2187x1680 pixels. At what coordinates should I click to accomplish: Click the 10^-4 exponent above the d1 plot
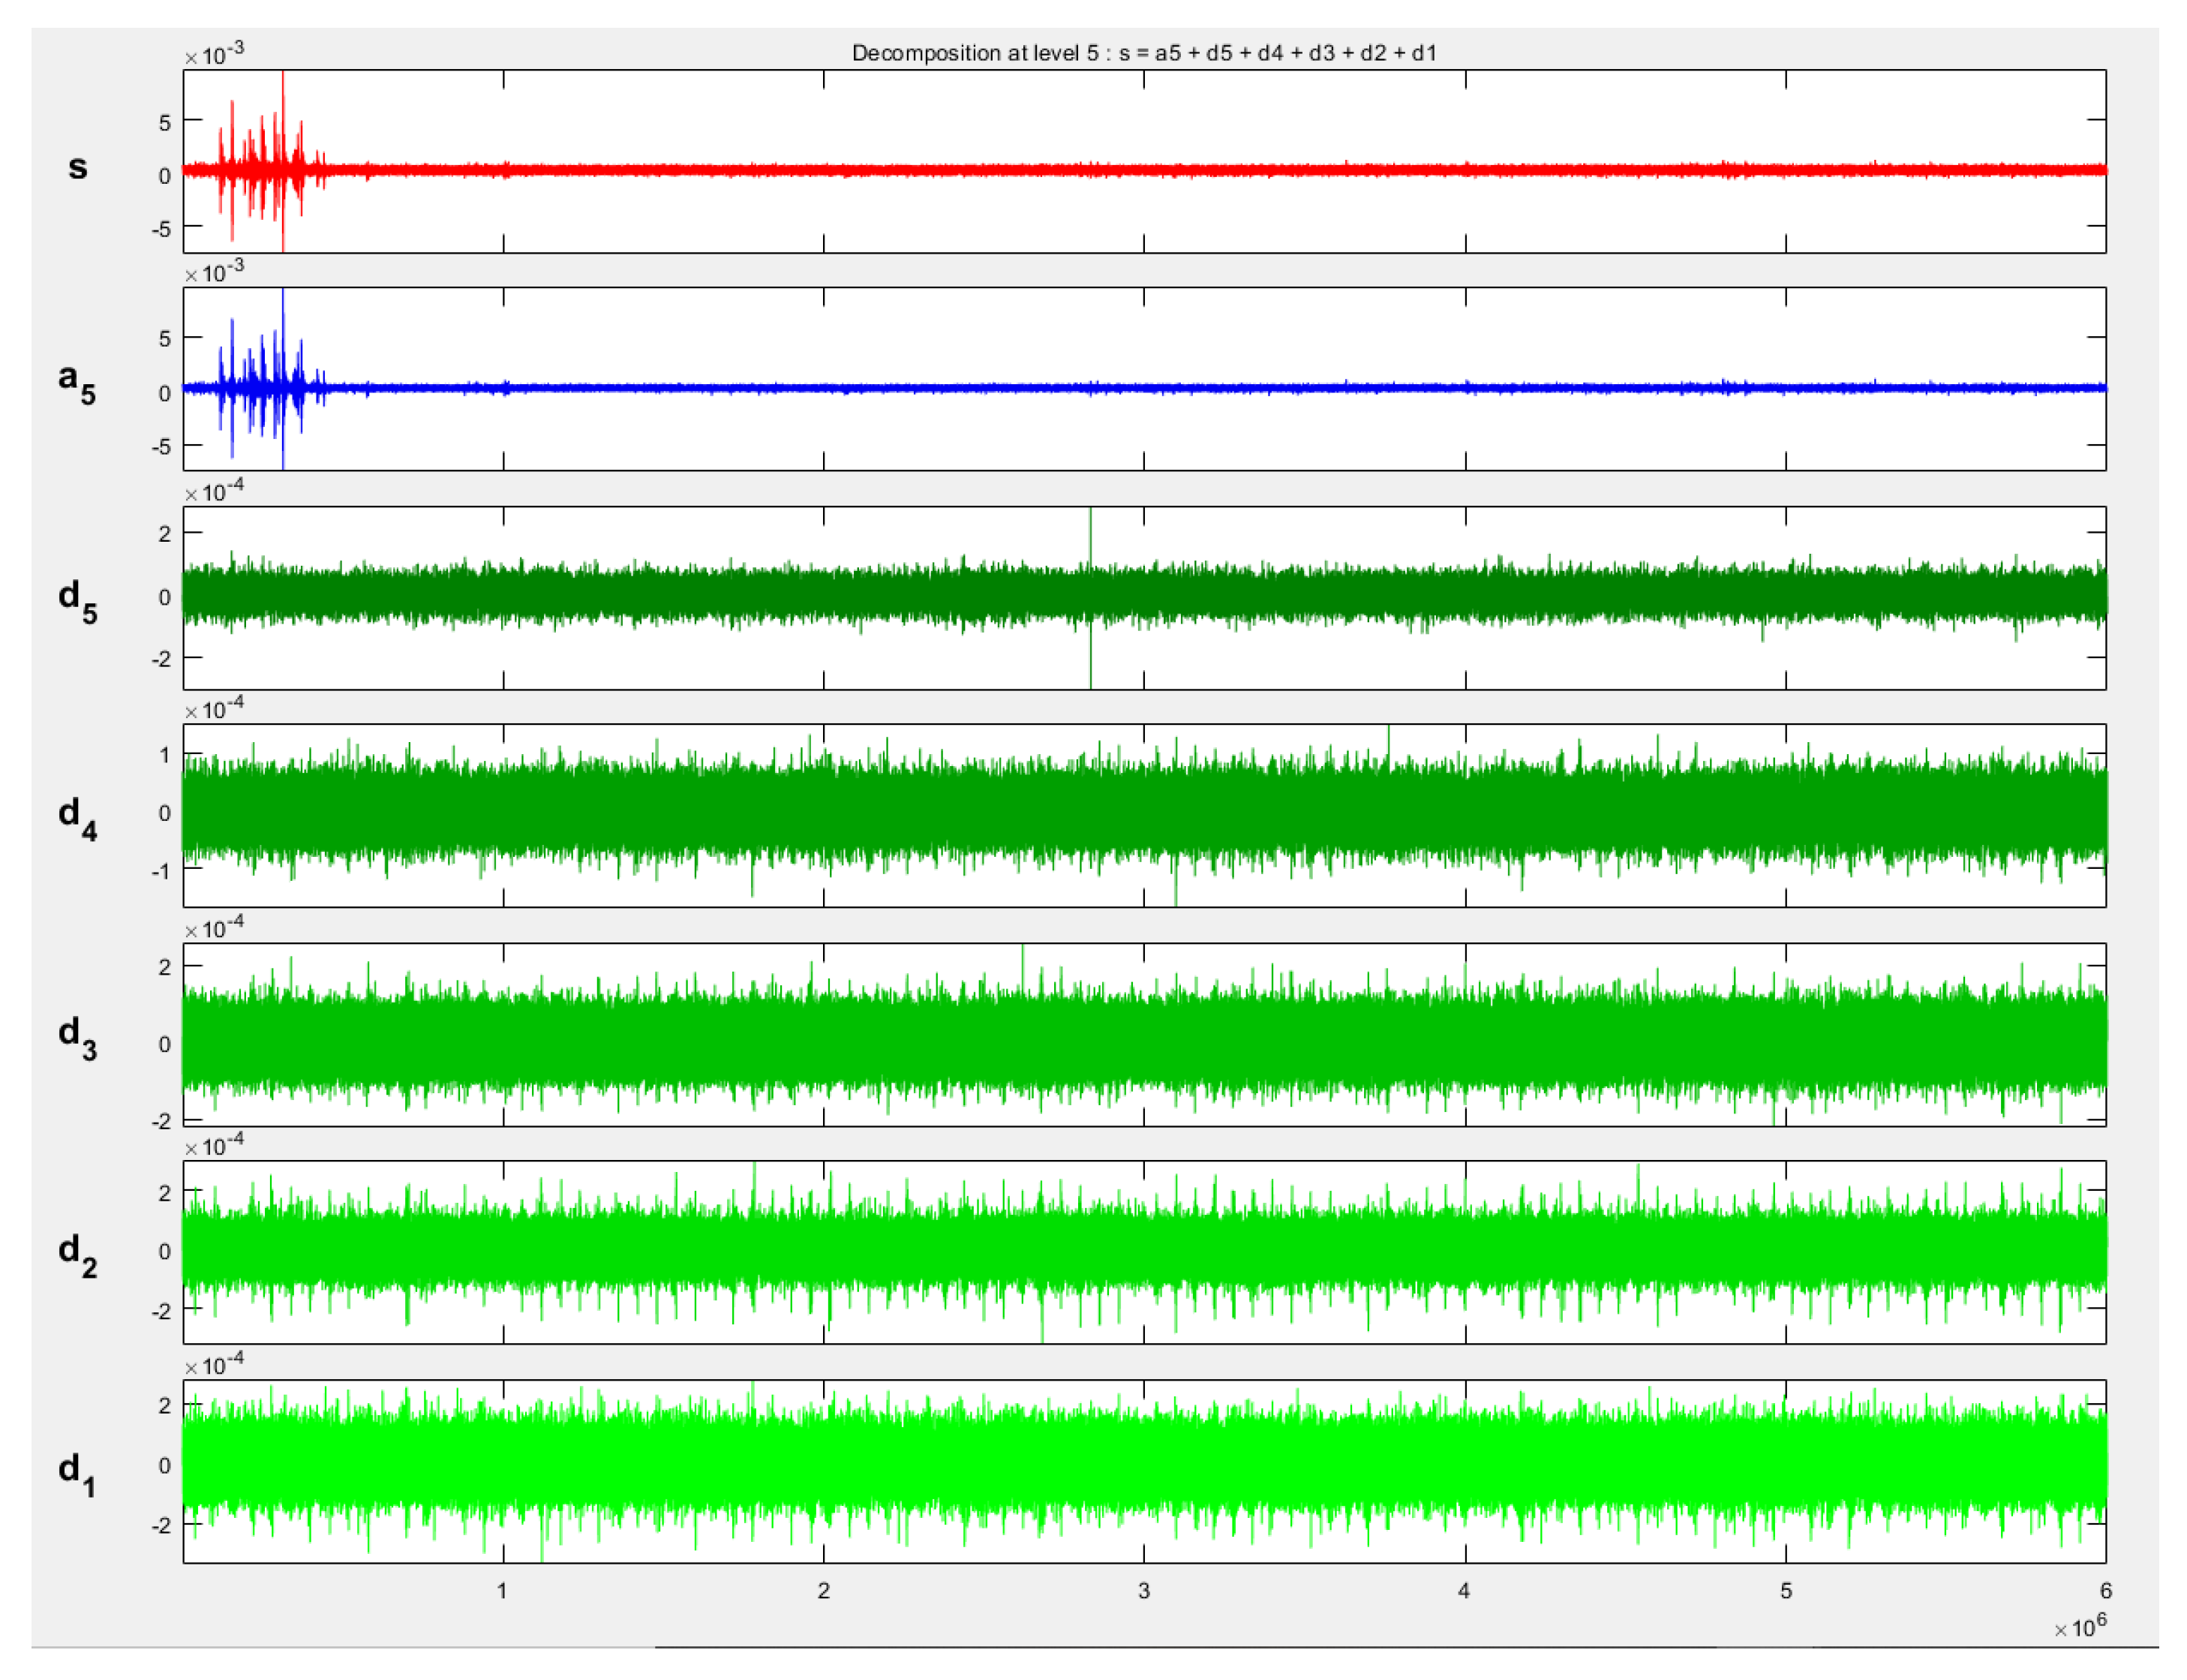tap(214, 1365)
